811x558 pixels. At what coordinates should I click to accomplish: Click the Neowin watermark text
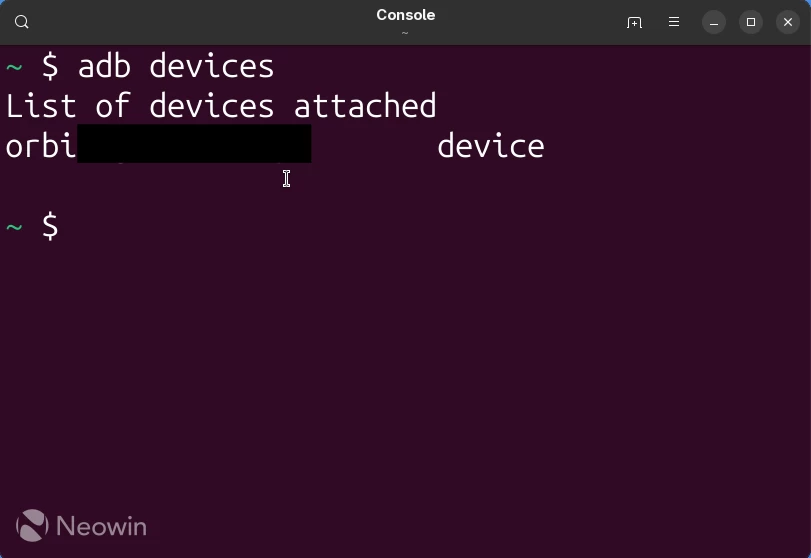(101, 526)
